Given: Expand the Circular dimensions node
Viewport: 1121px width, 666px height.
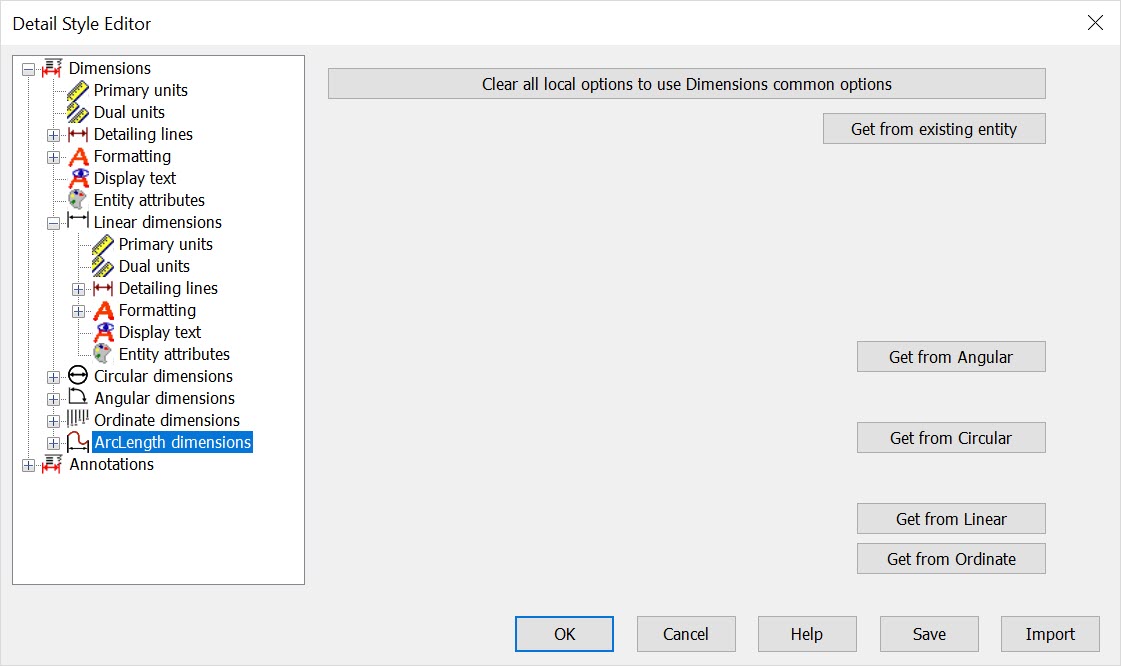Looking at the screenshot, I should click(x=52, y=376).
